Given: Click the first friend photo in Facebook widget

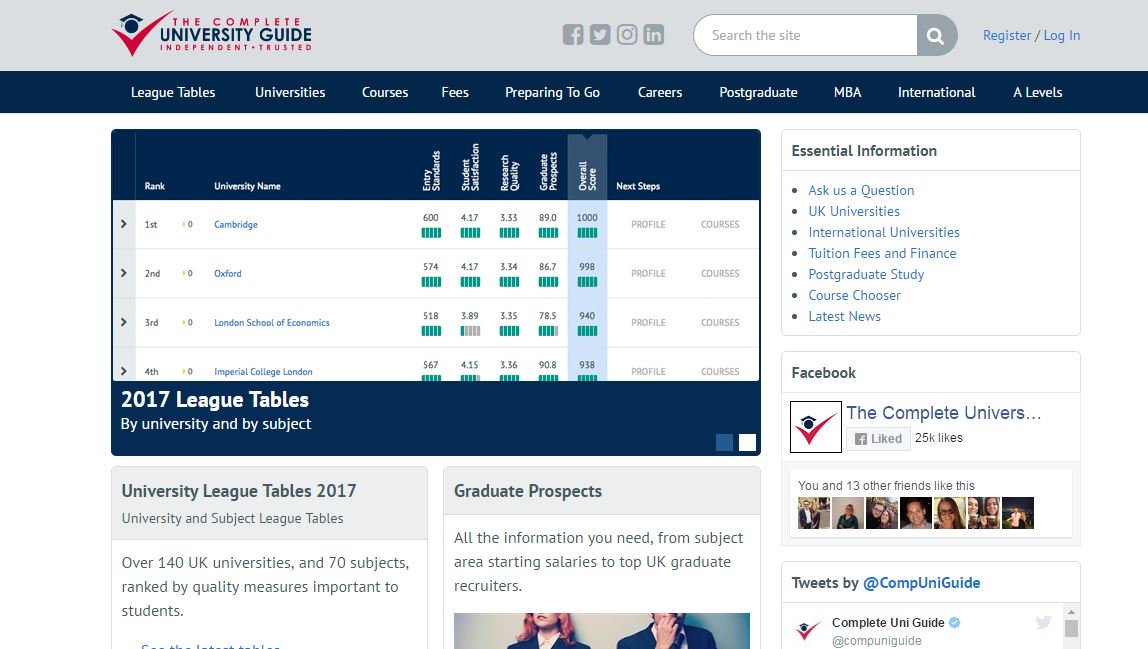Looking at the screenshot, I should 813,513.
